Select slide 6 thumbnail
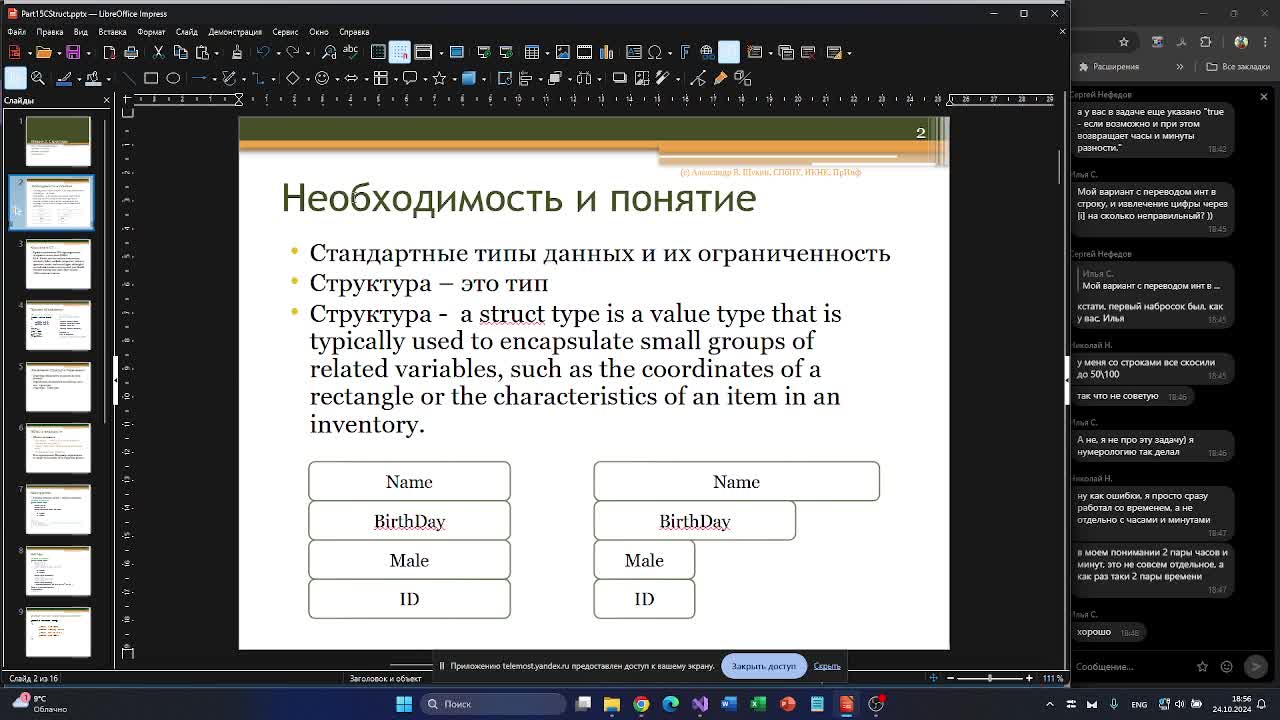This screenshot has width=1280, height=720. click(58, 447)
